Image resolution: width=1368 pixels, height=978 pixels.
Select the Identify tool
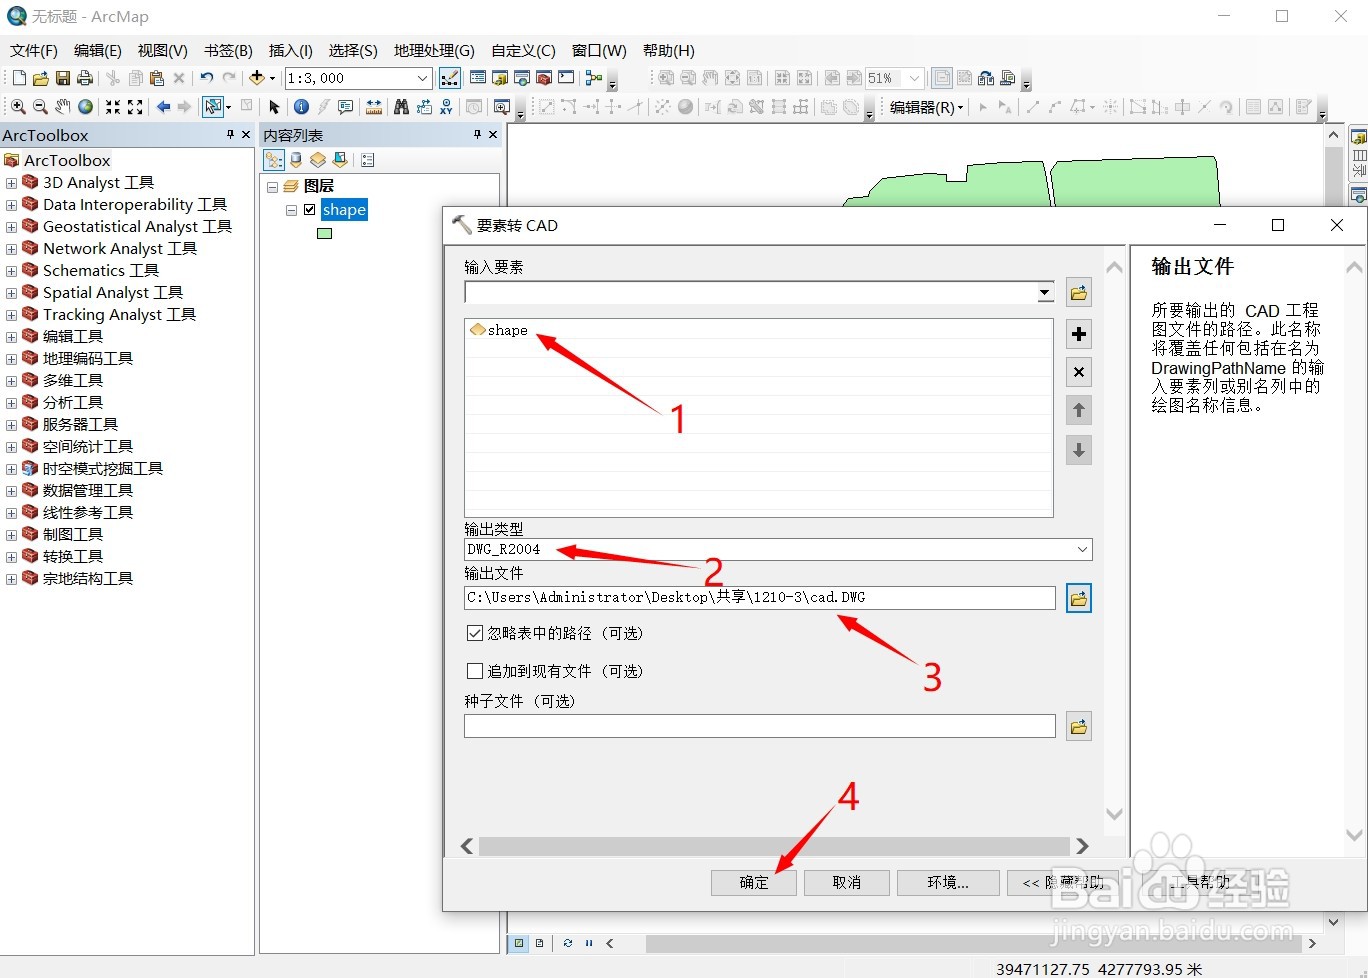click(300, 106)
